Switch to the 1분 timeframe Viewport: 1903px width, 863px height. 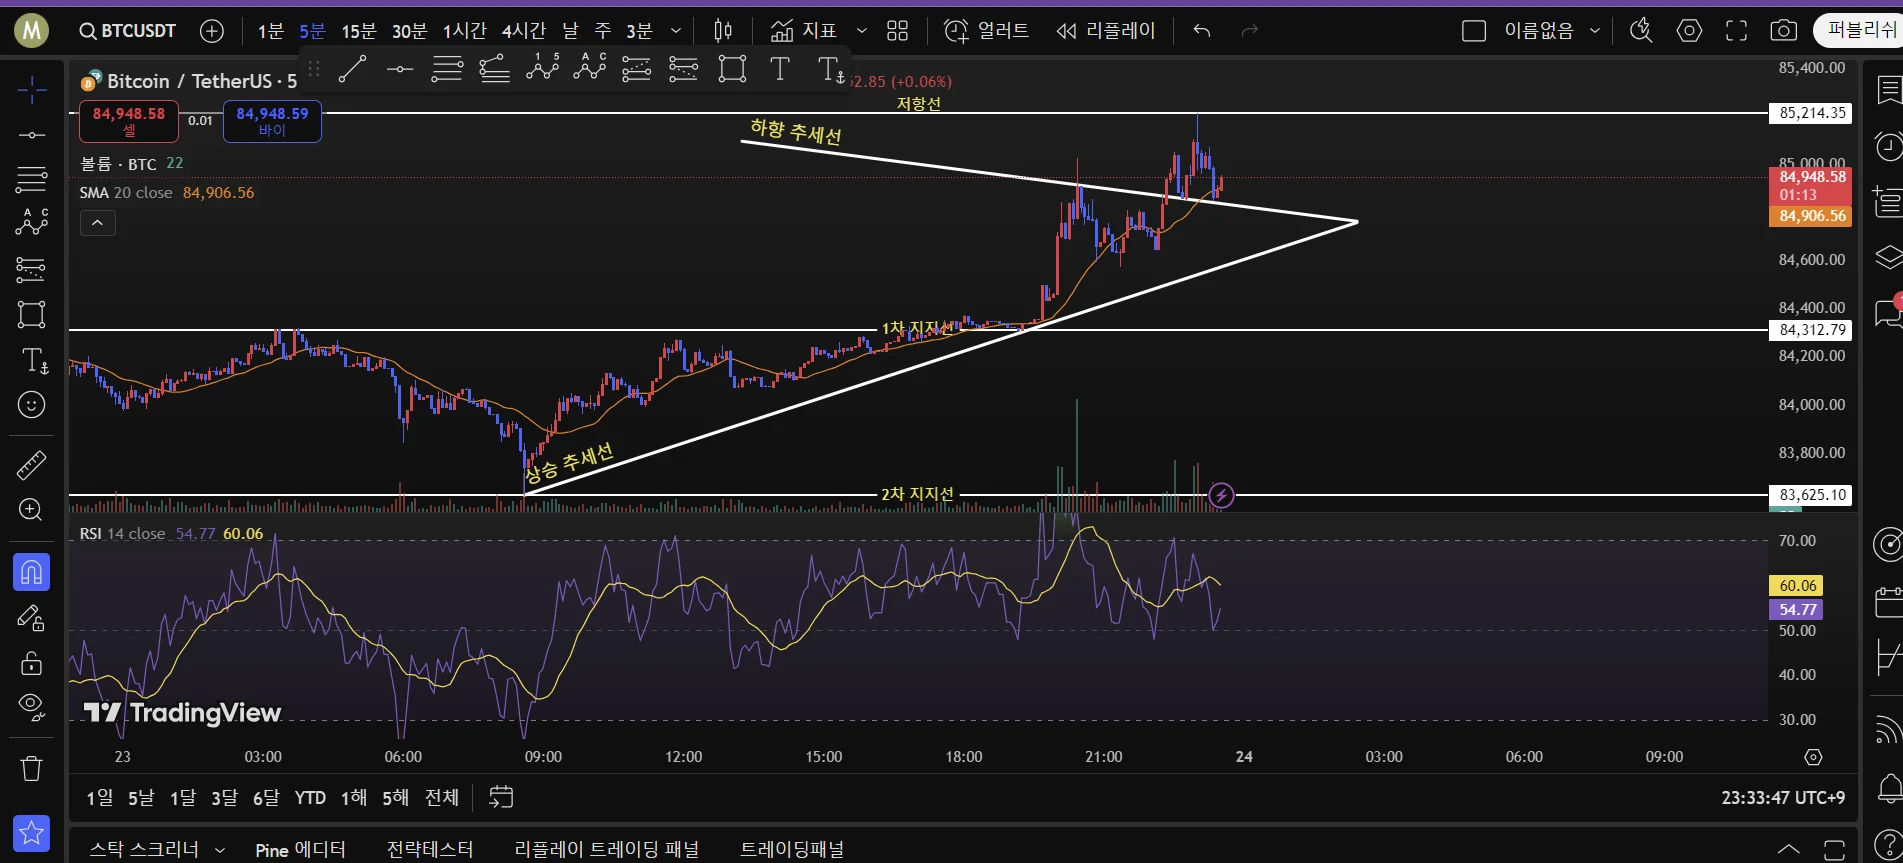pos(270,31)
